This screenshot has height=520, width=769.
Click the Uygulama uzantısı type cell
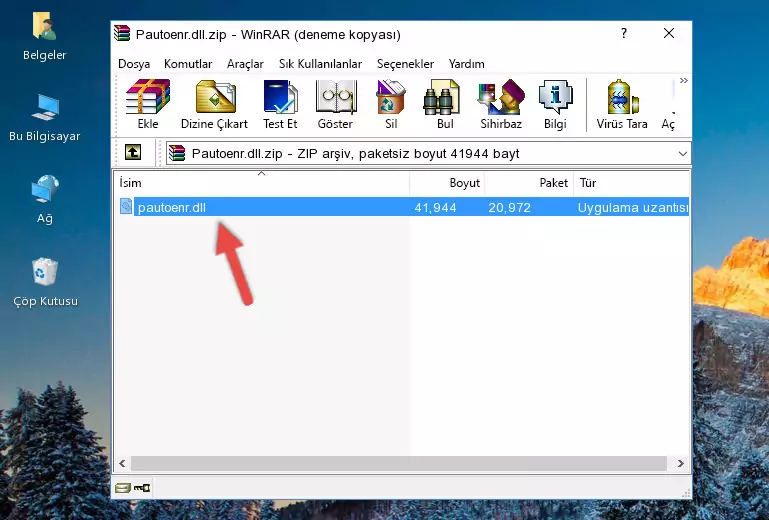pyautogui.click(x=633, y=208)
